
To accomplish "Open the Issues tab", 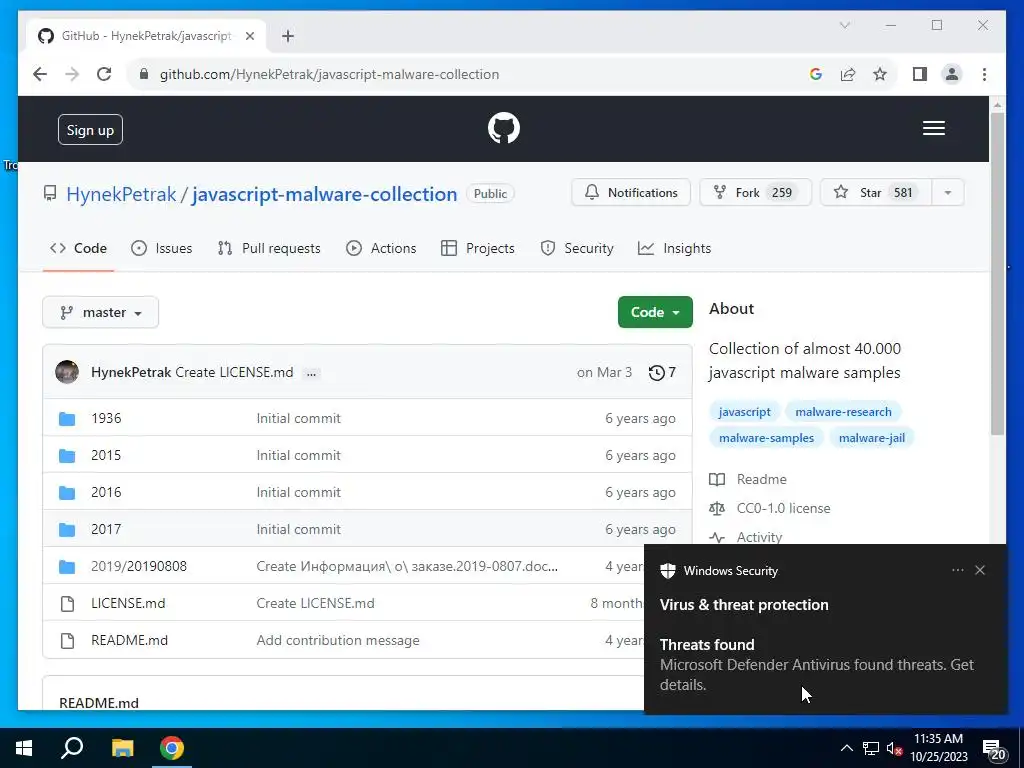I will click(x=161, y=248).
